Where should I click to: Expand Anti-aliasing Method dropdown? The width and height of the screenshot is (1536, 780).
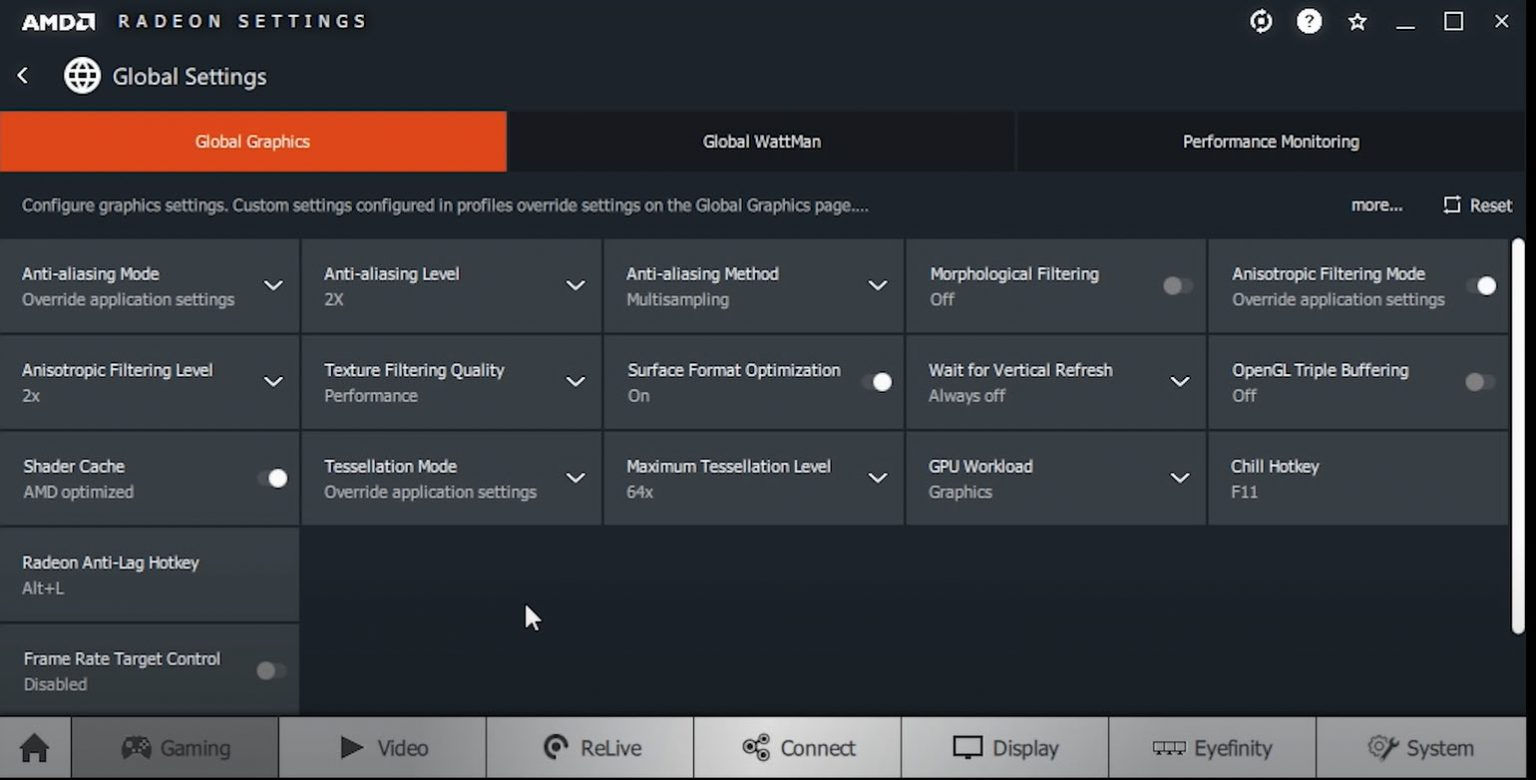coord(878,286)
